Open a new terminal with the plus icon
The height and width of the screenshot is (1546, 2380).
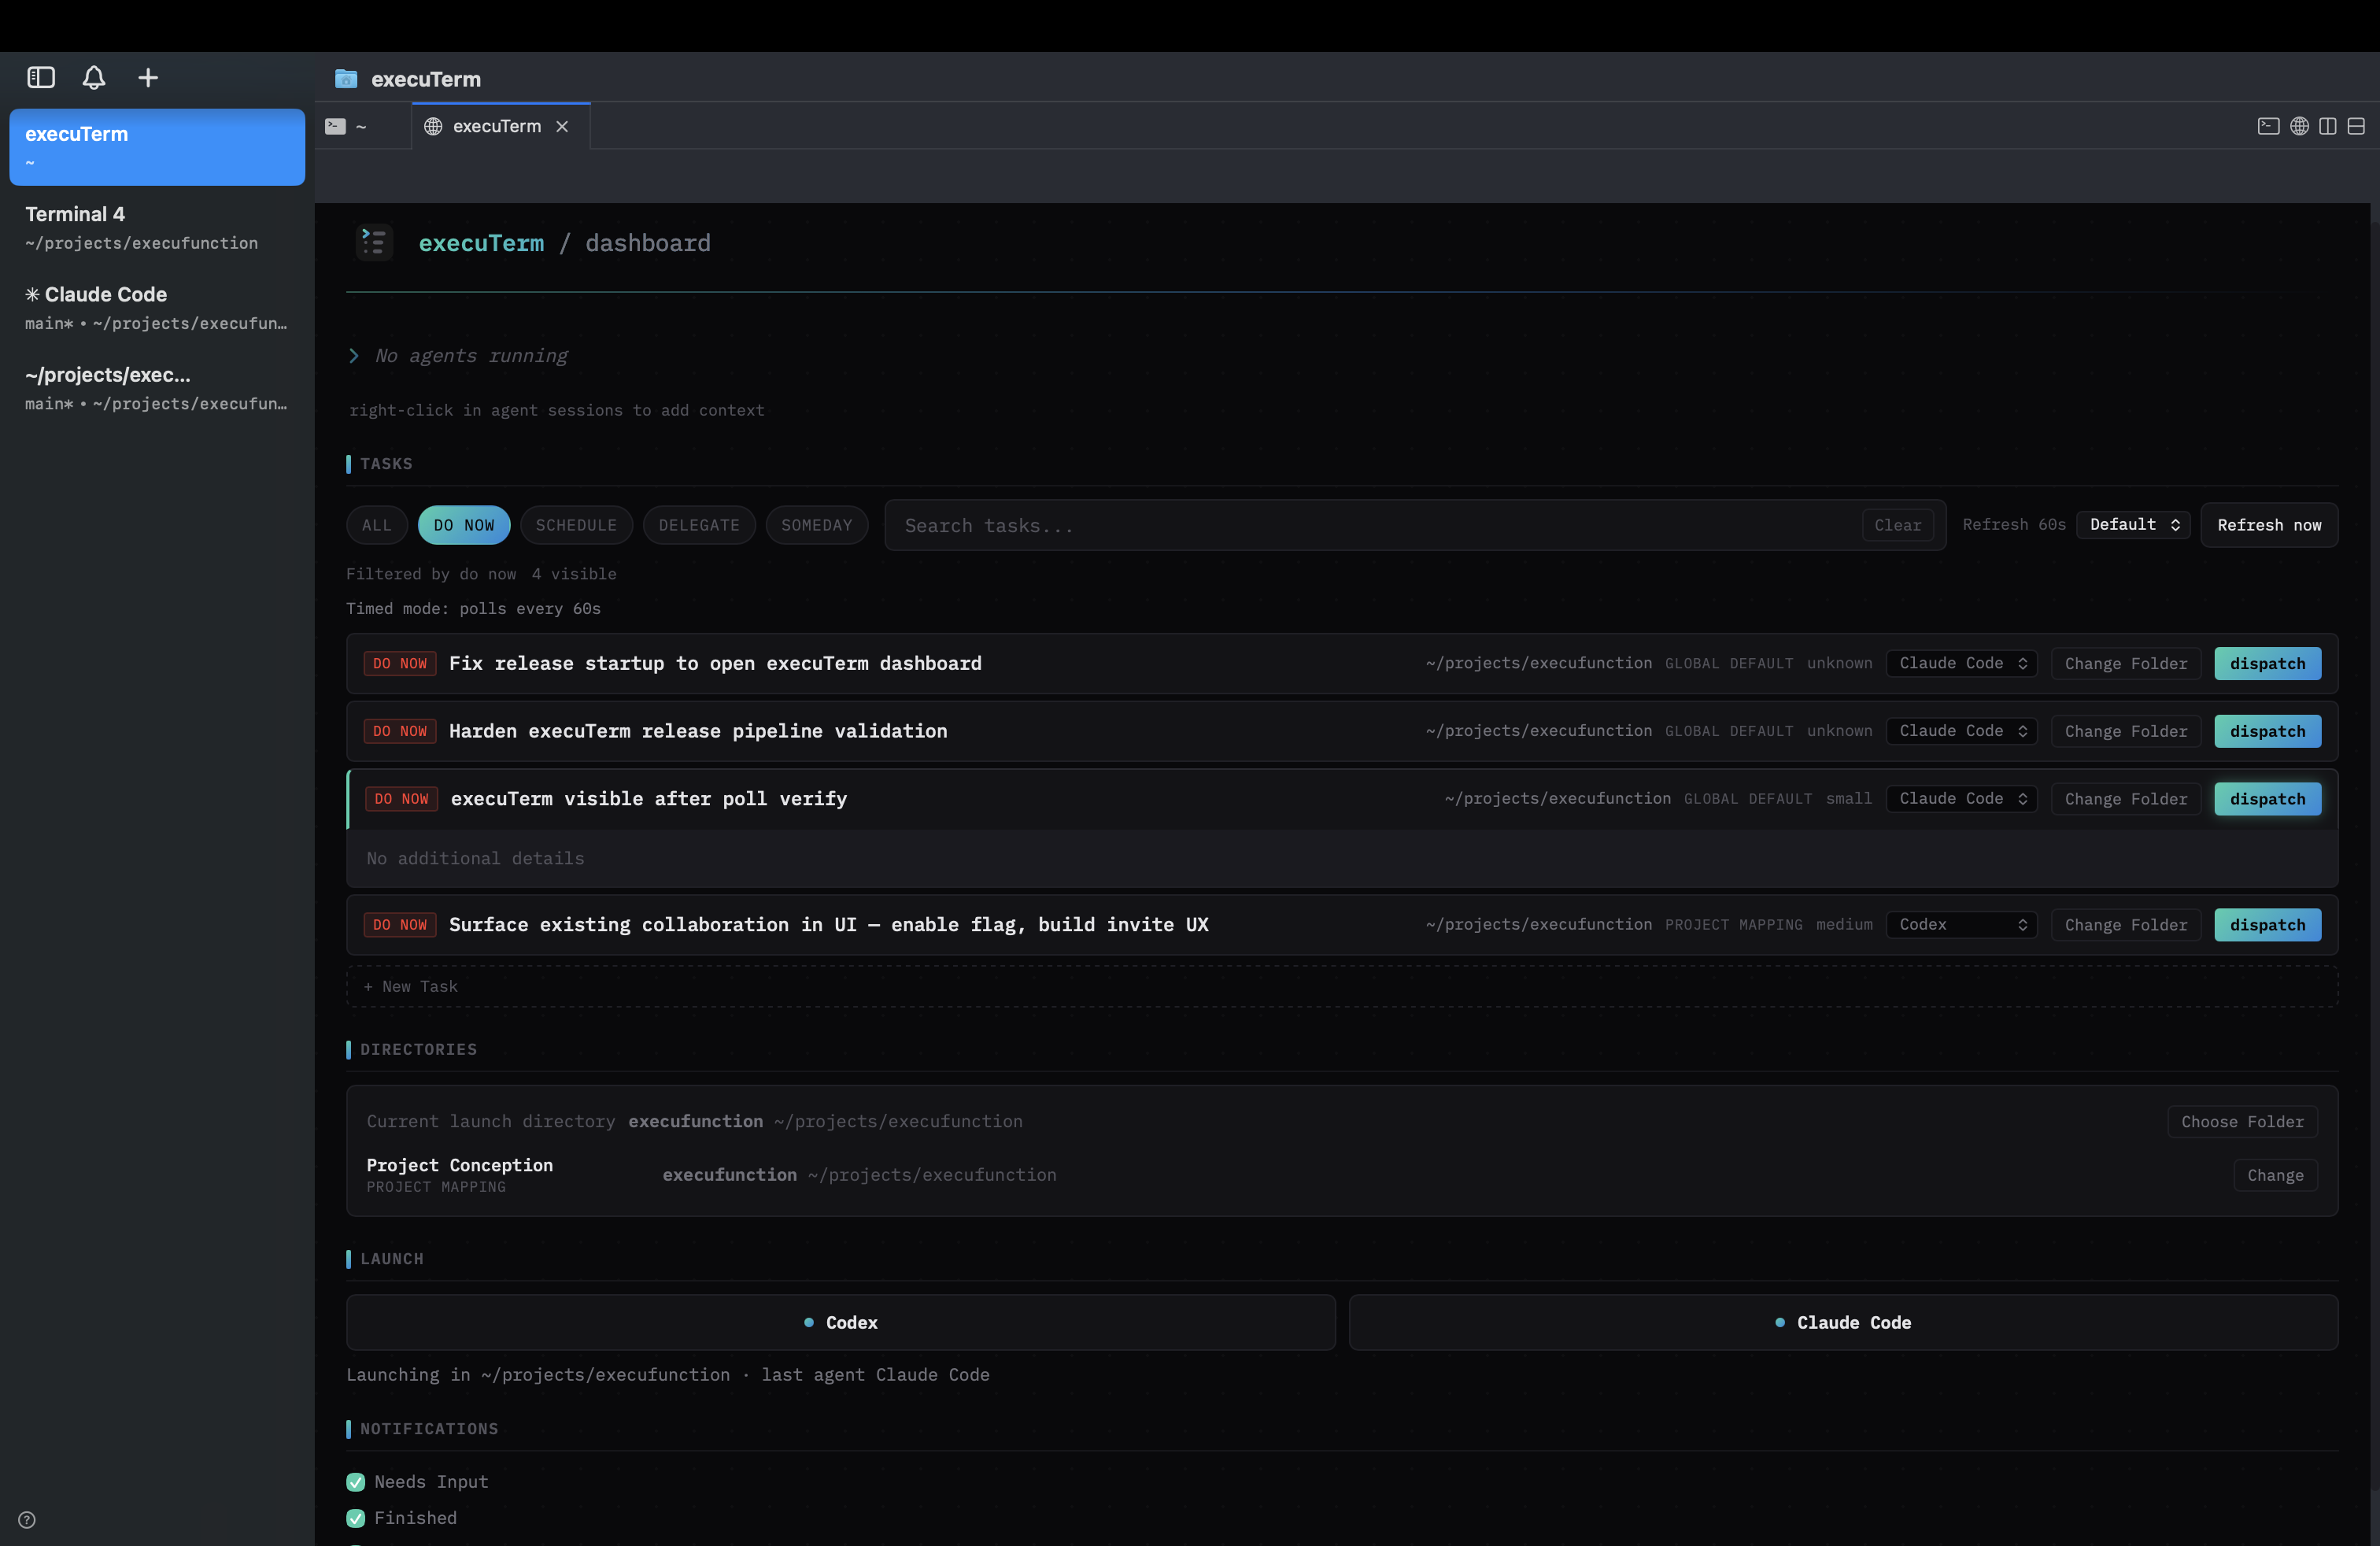[147, 77]
